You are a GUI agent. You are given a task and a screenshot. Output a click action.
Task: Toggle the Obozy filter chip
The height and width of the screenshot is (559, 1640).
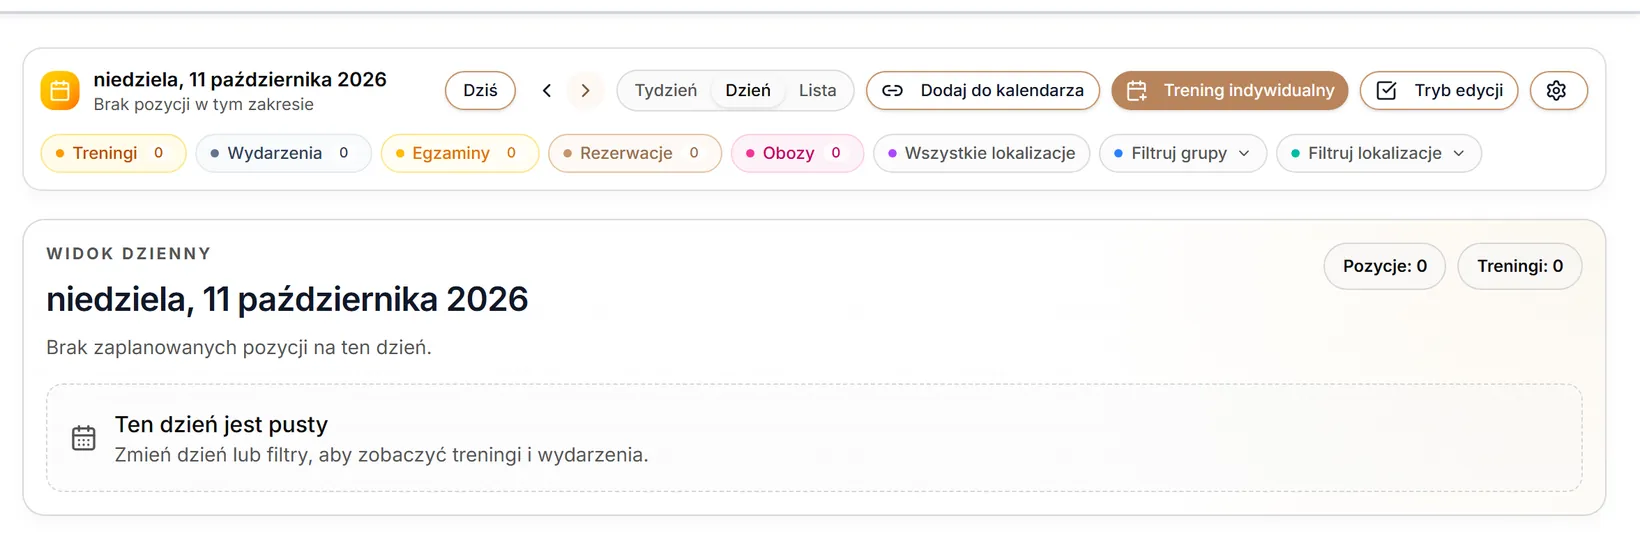click(x=797, y=153)
